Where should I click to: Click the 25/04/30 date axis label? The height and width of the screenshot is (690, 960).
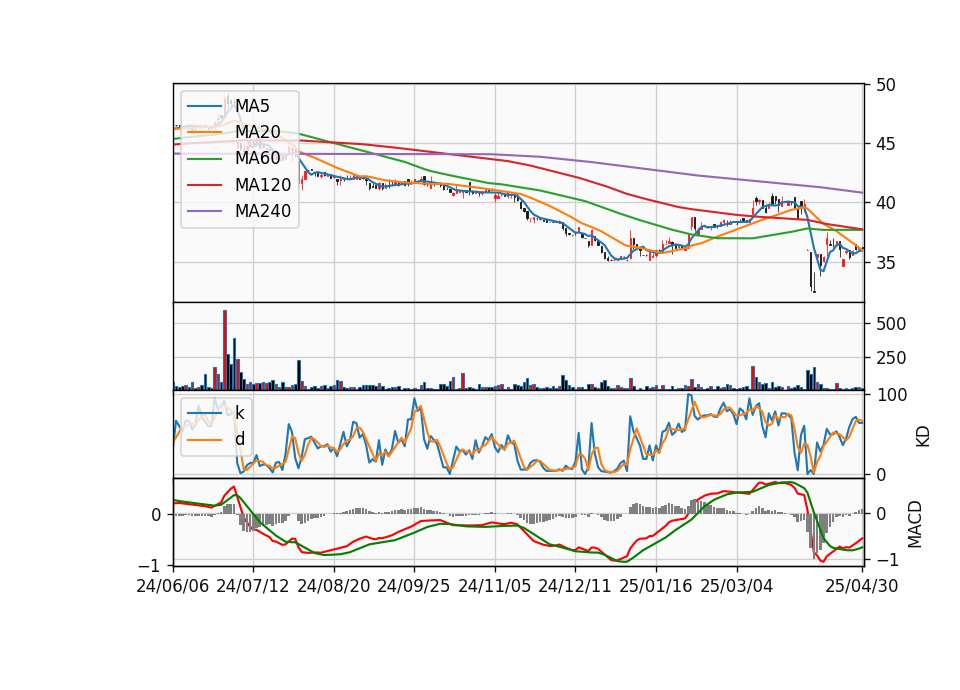pyautogui.click(x=862, y=586)
